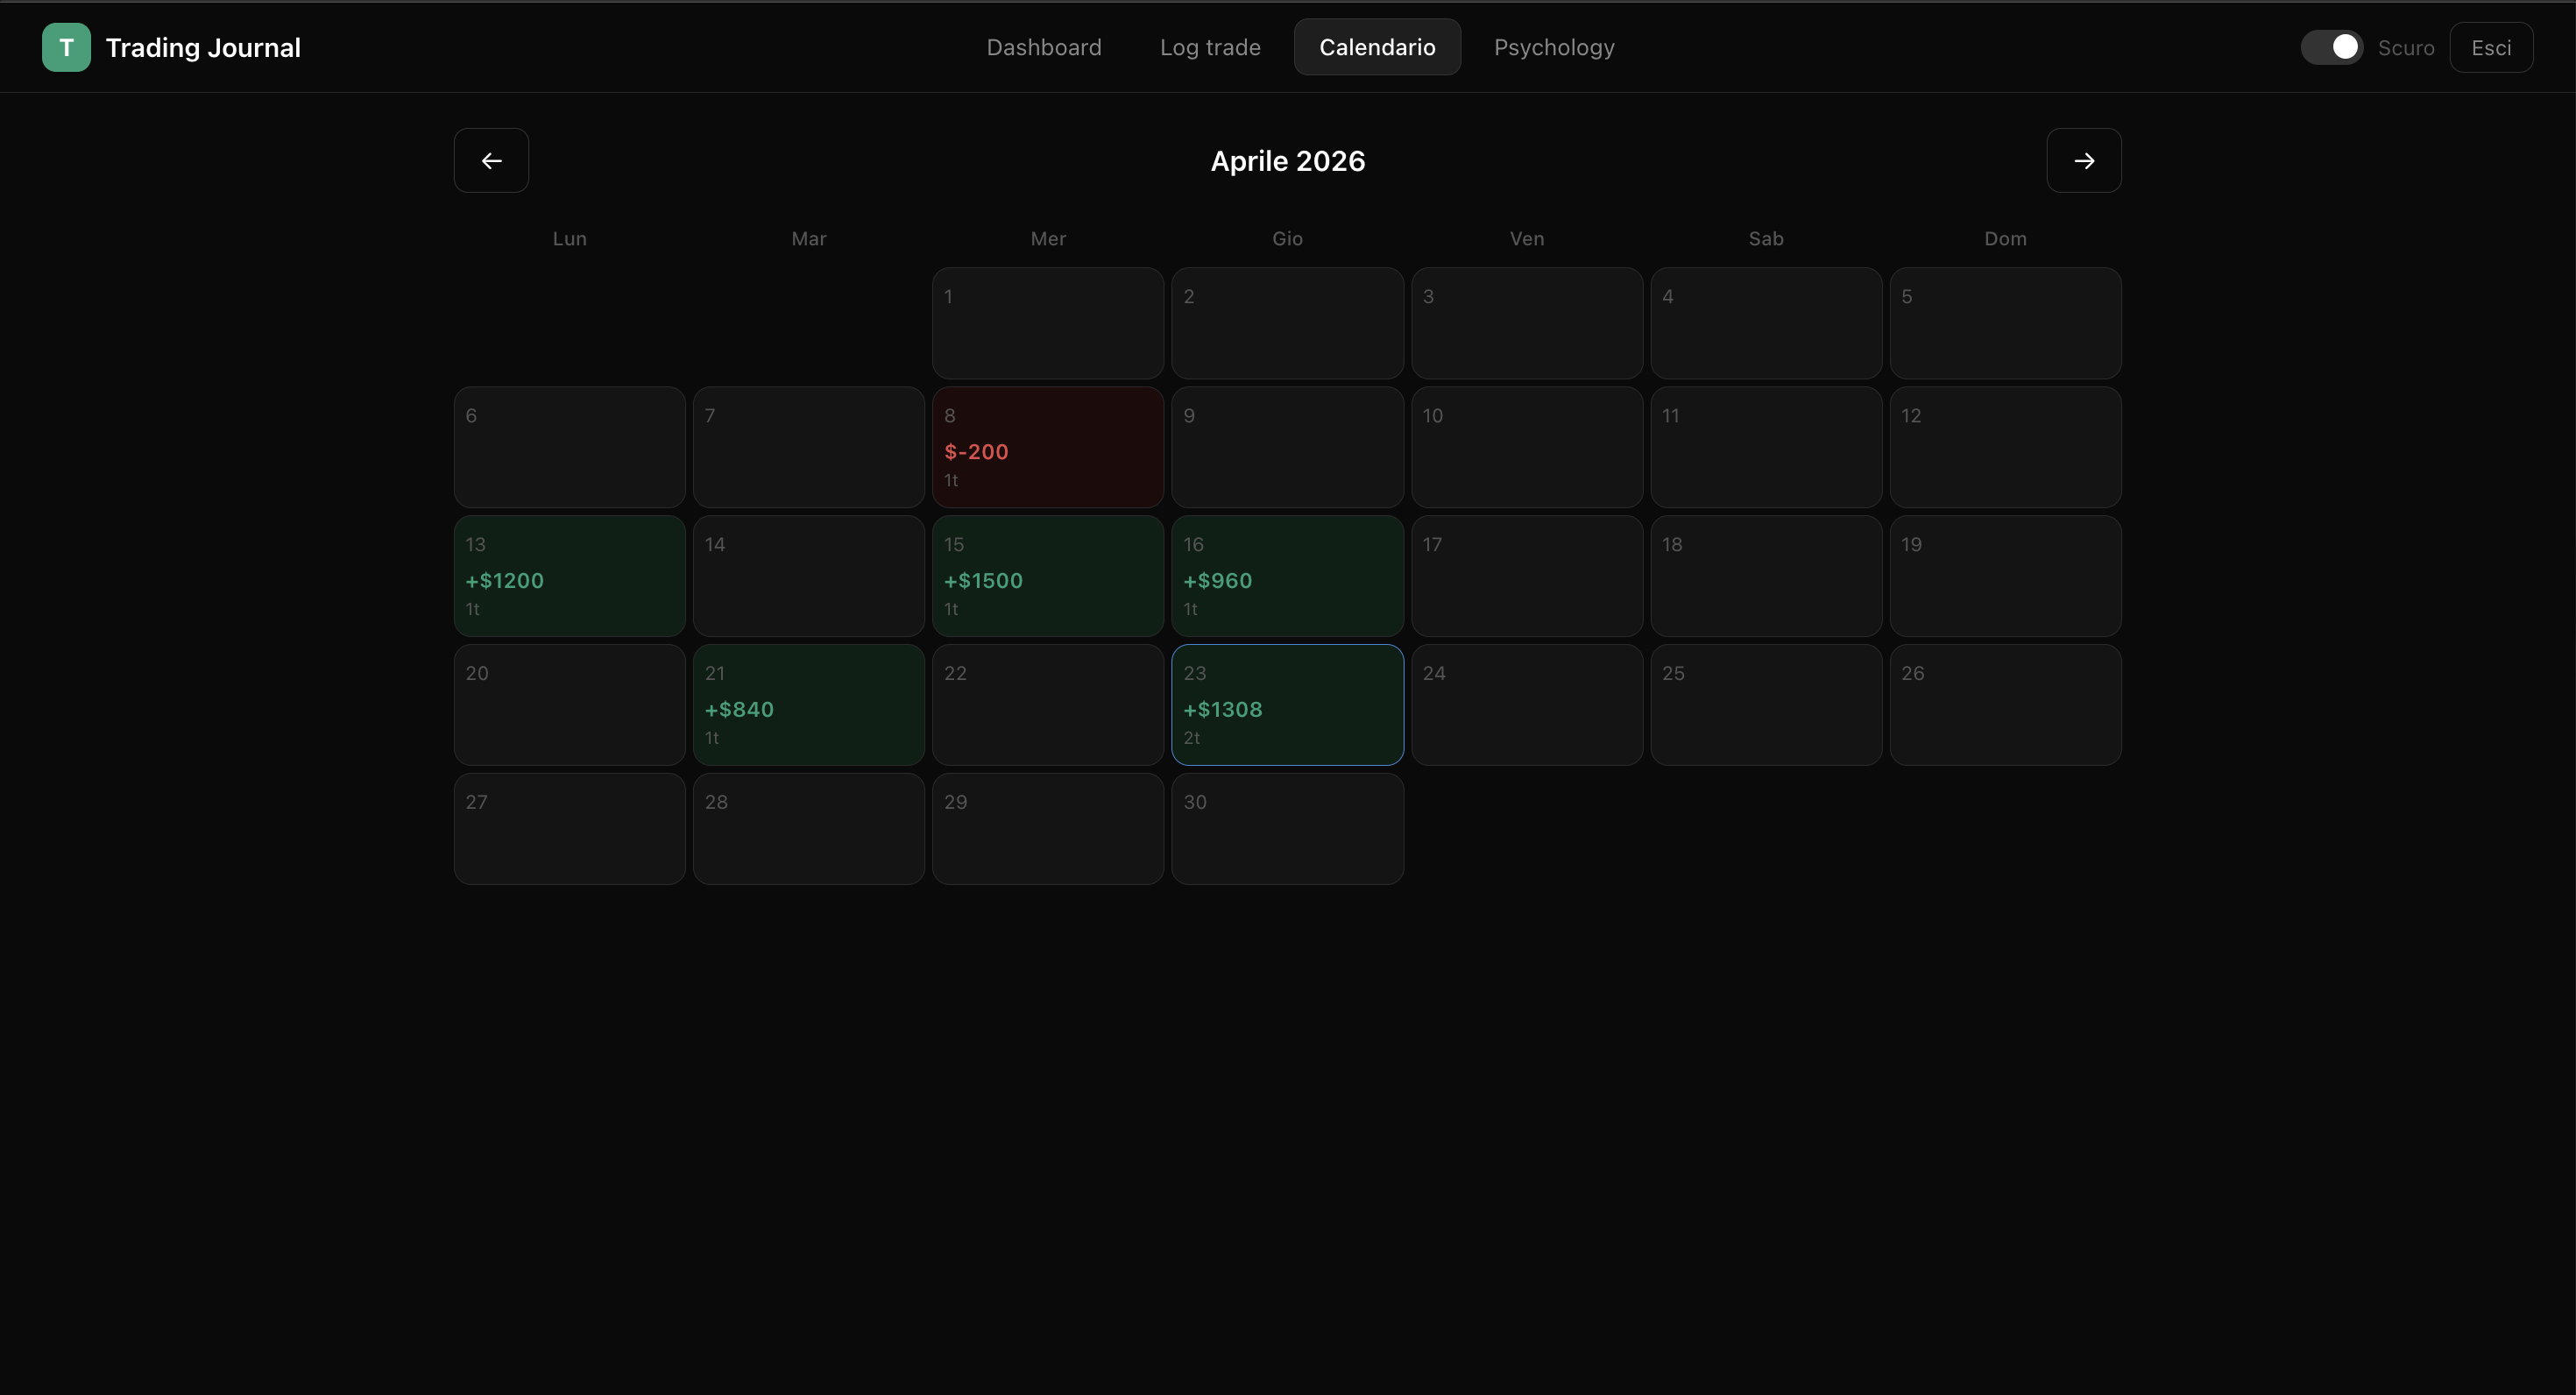Image resolution: width=2576 pixels, height=1395 pixels.
Task: Open the Dashboard section
Action: (1044, 47)
